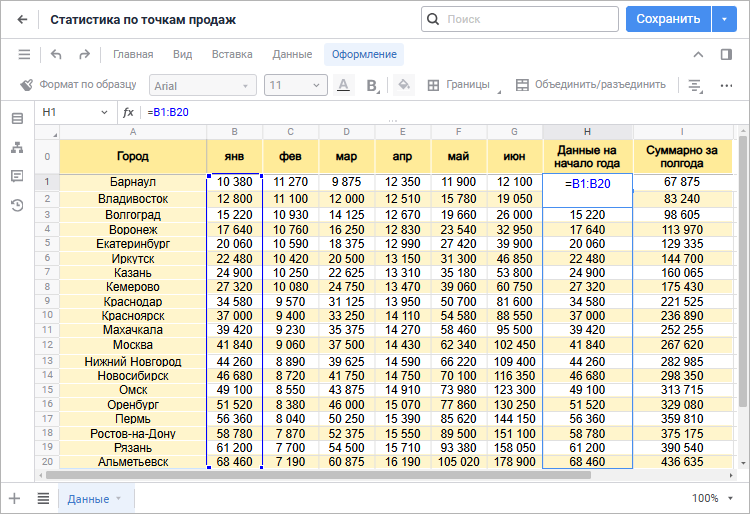Open the structure icon in left sidebar
This screenshot has width=750, height=514.
[x=17, y=147]
